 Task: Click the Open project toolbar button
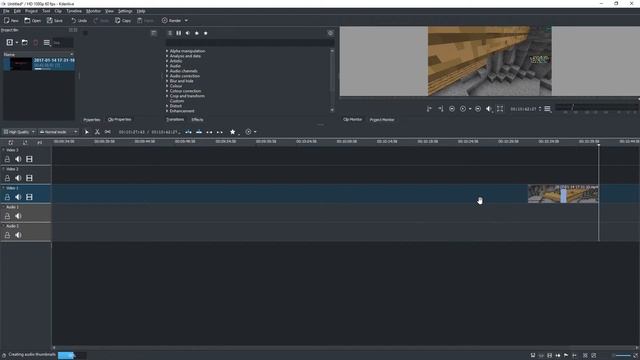tap(33, 20)
